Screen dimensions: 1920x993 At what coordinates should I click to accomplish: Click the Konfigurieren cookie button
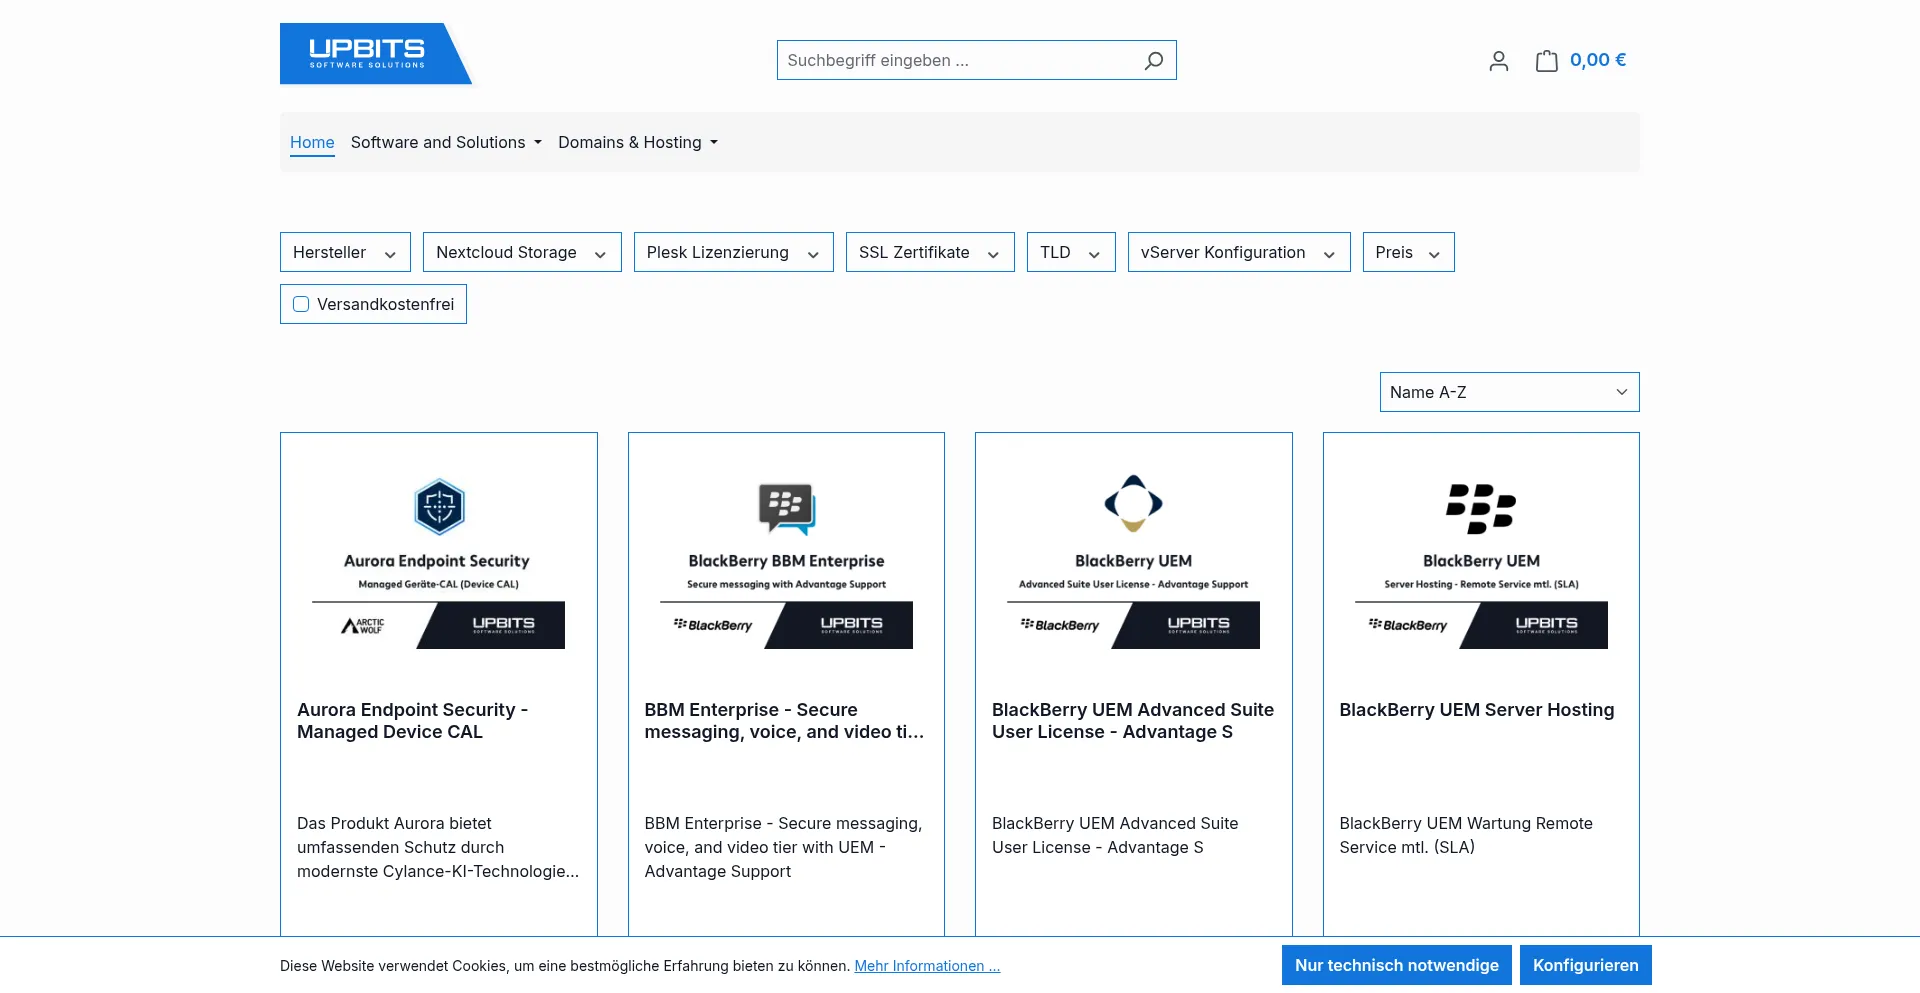(1585, 965)
